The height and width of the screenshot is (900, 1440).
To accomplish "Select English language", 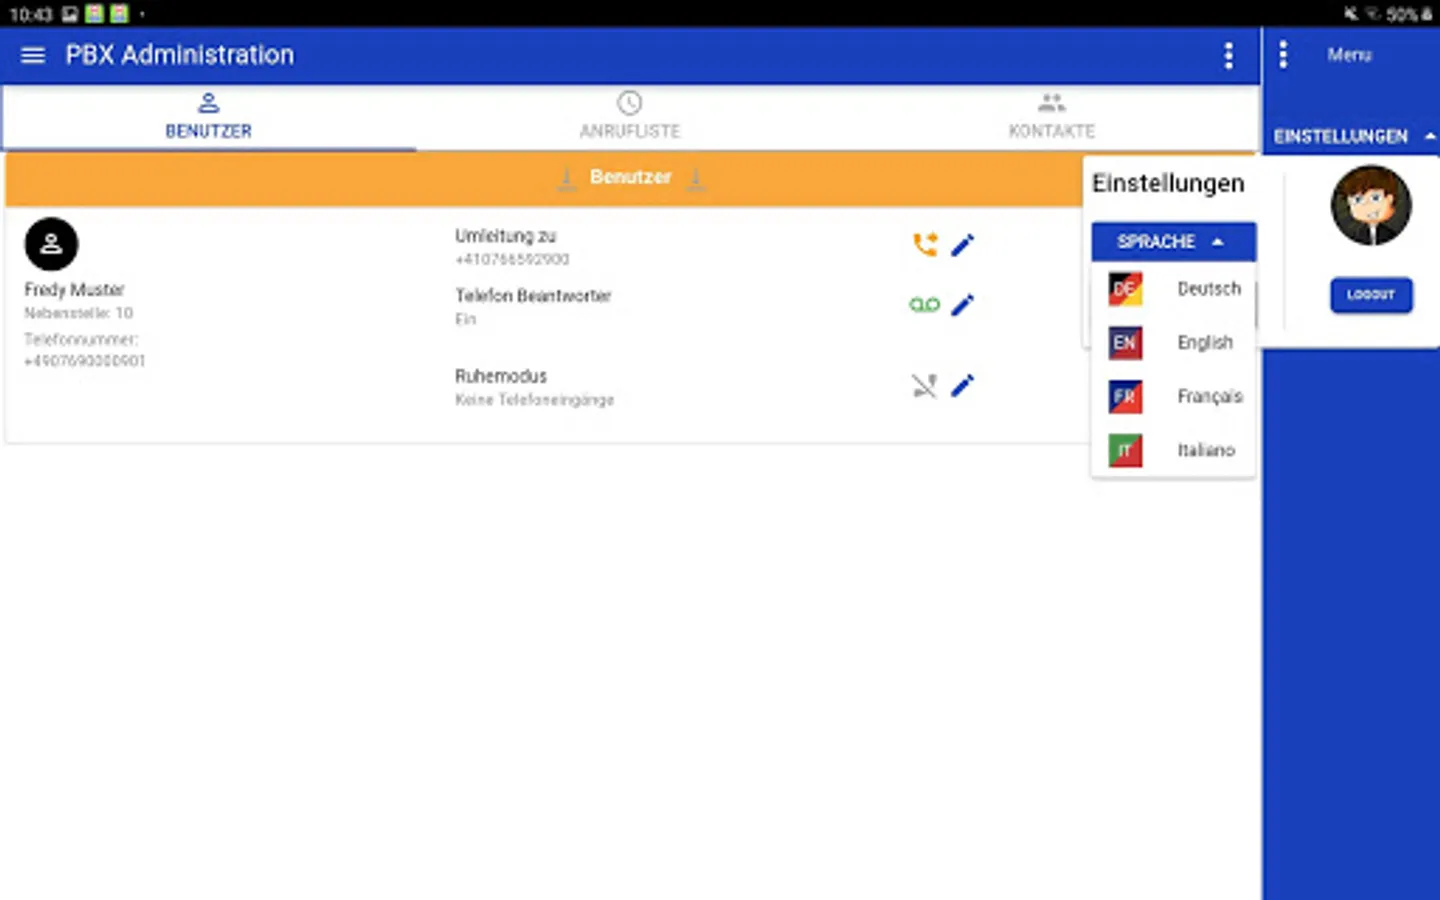I will click(1173, 343).
